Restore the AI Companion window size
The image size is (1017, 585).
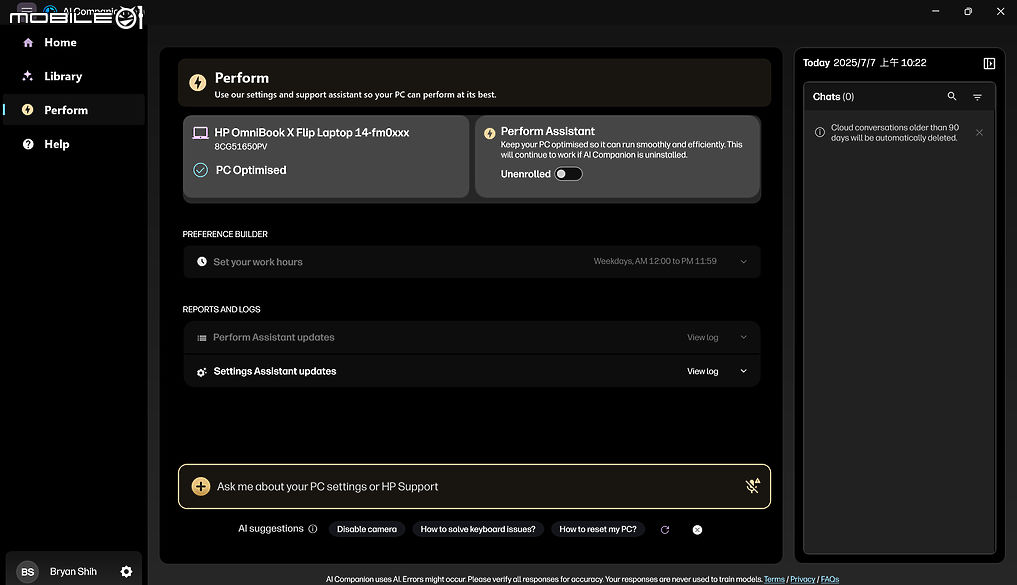tap(968, 11)
